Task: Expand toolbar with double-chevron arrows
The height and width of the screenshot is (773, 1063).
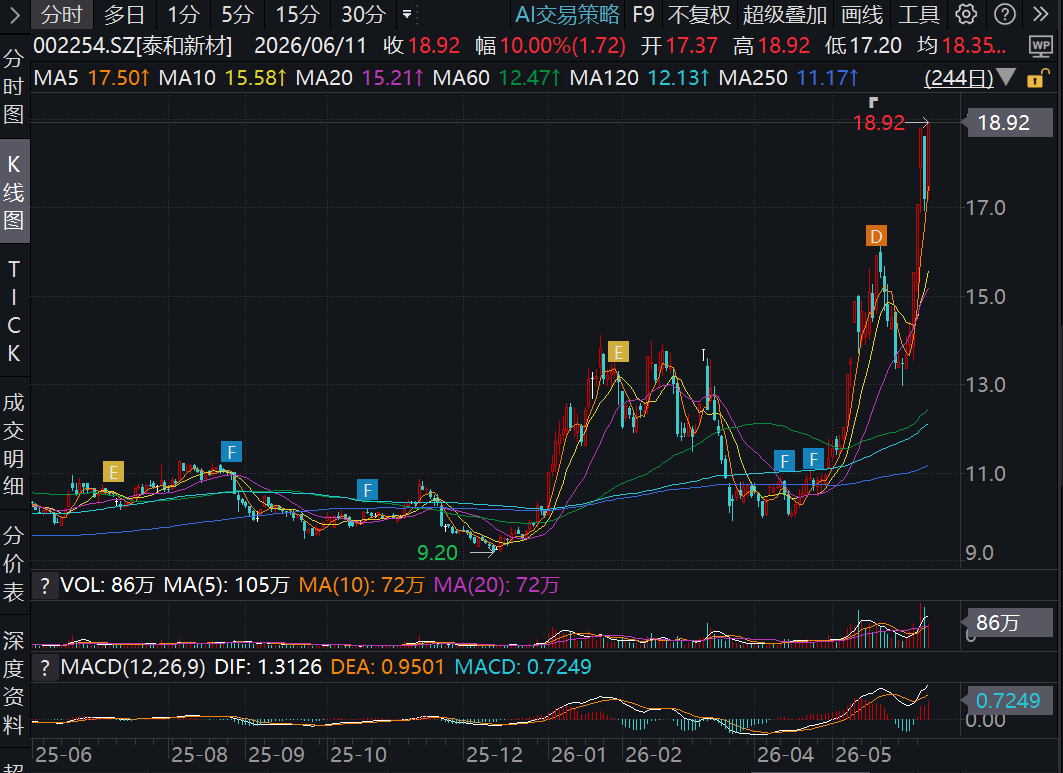Action: [1041, 14]
